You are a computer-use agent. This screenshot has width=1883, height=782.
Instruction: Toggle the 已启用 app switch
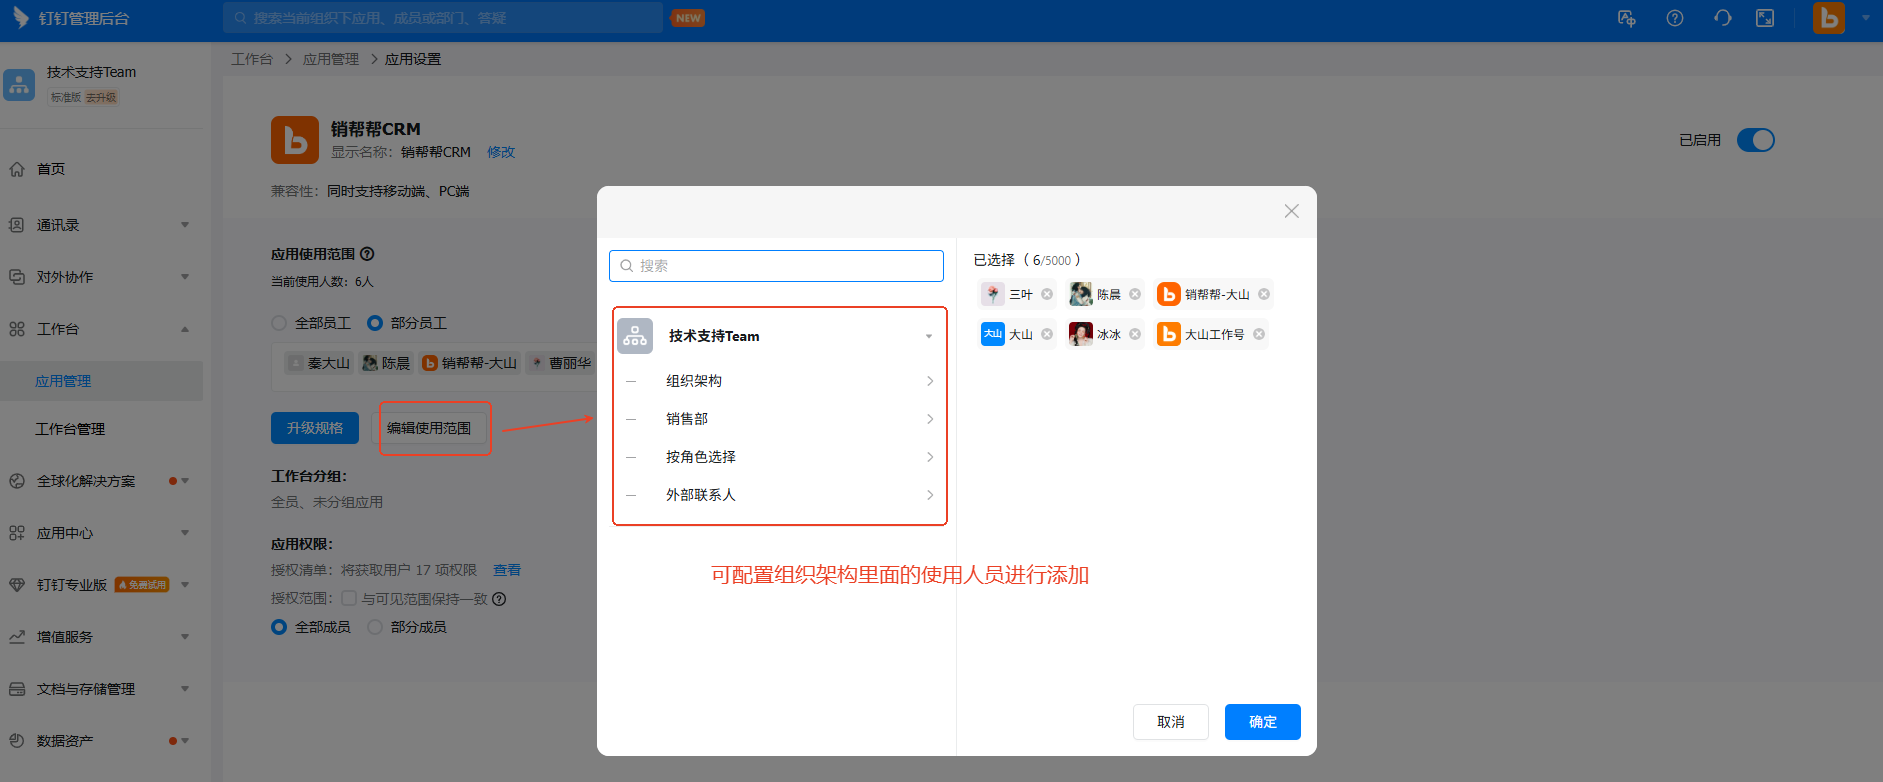(1756, 140)
